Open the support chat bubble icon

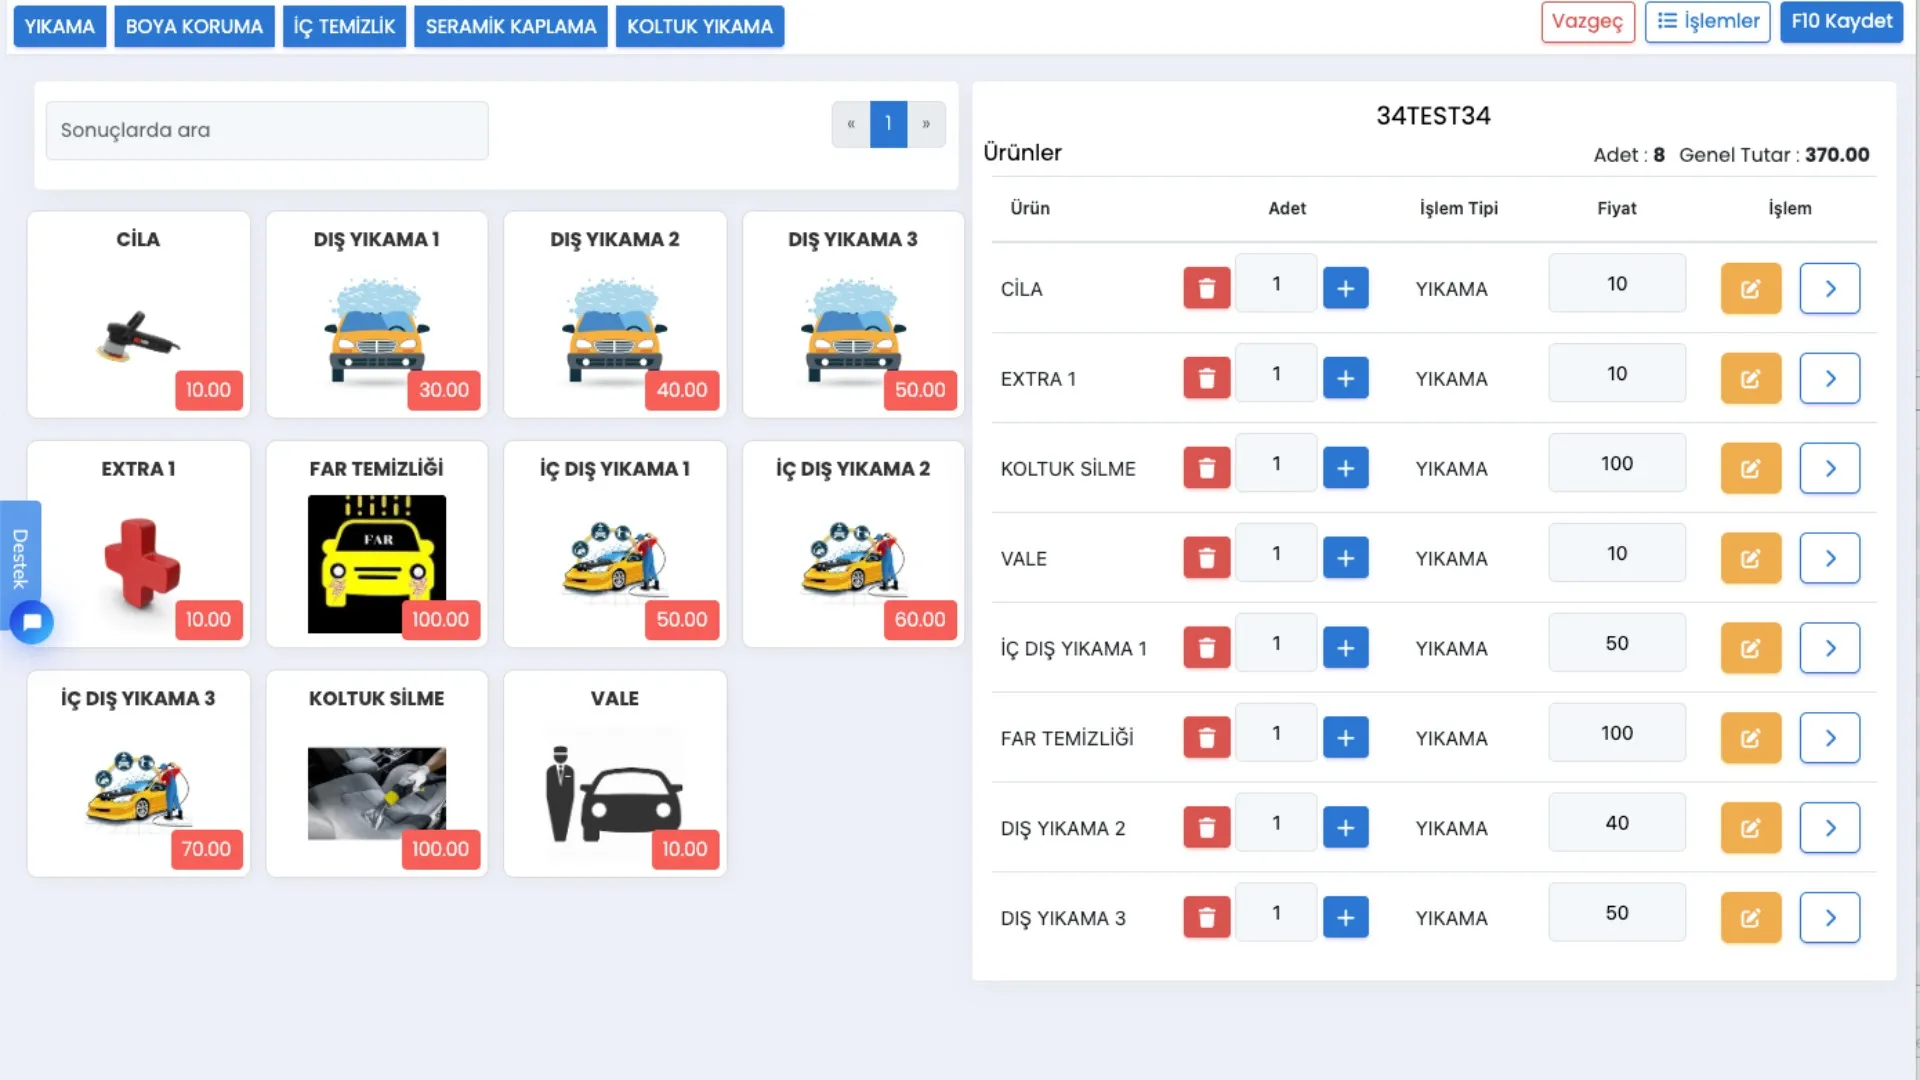click(x=31, y=622)
